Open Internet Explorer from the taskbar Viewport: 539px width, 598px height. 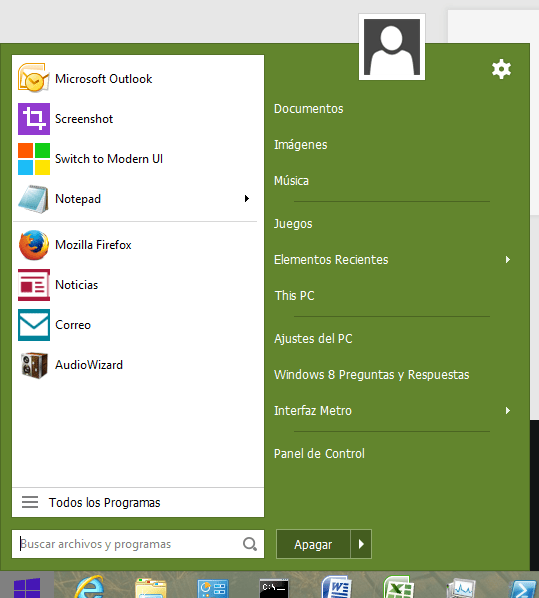[89, 587]
